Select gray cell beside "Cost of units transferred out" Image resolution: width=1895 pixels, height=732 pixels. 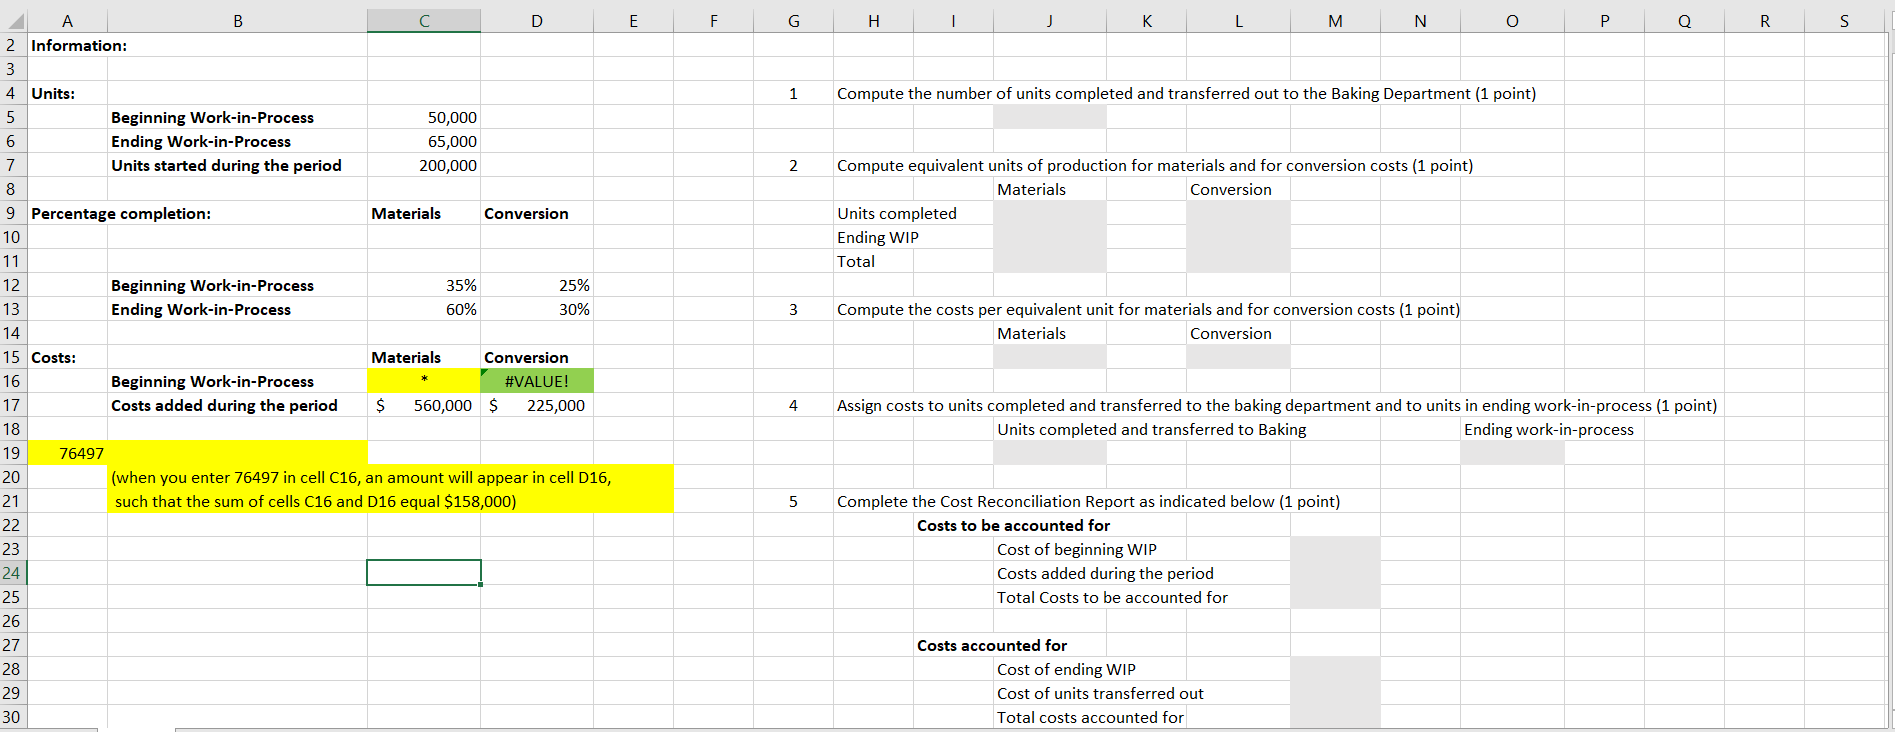click(x=1335, y=693)
